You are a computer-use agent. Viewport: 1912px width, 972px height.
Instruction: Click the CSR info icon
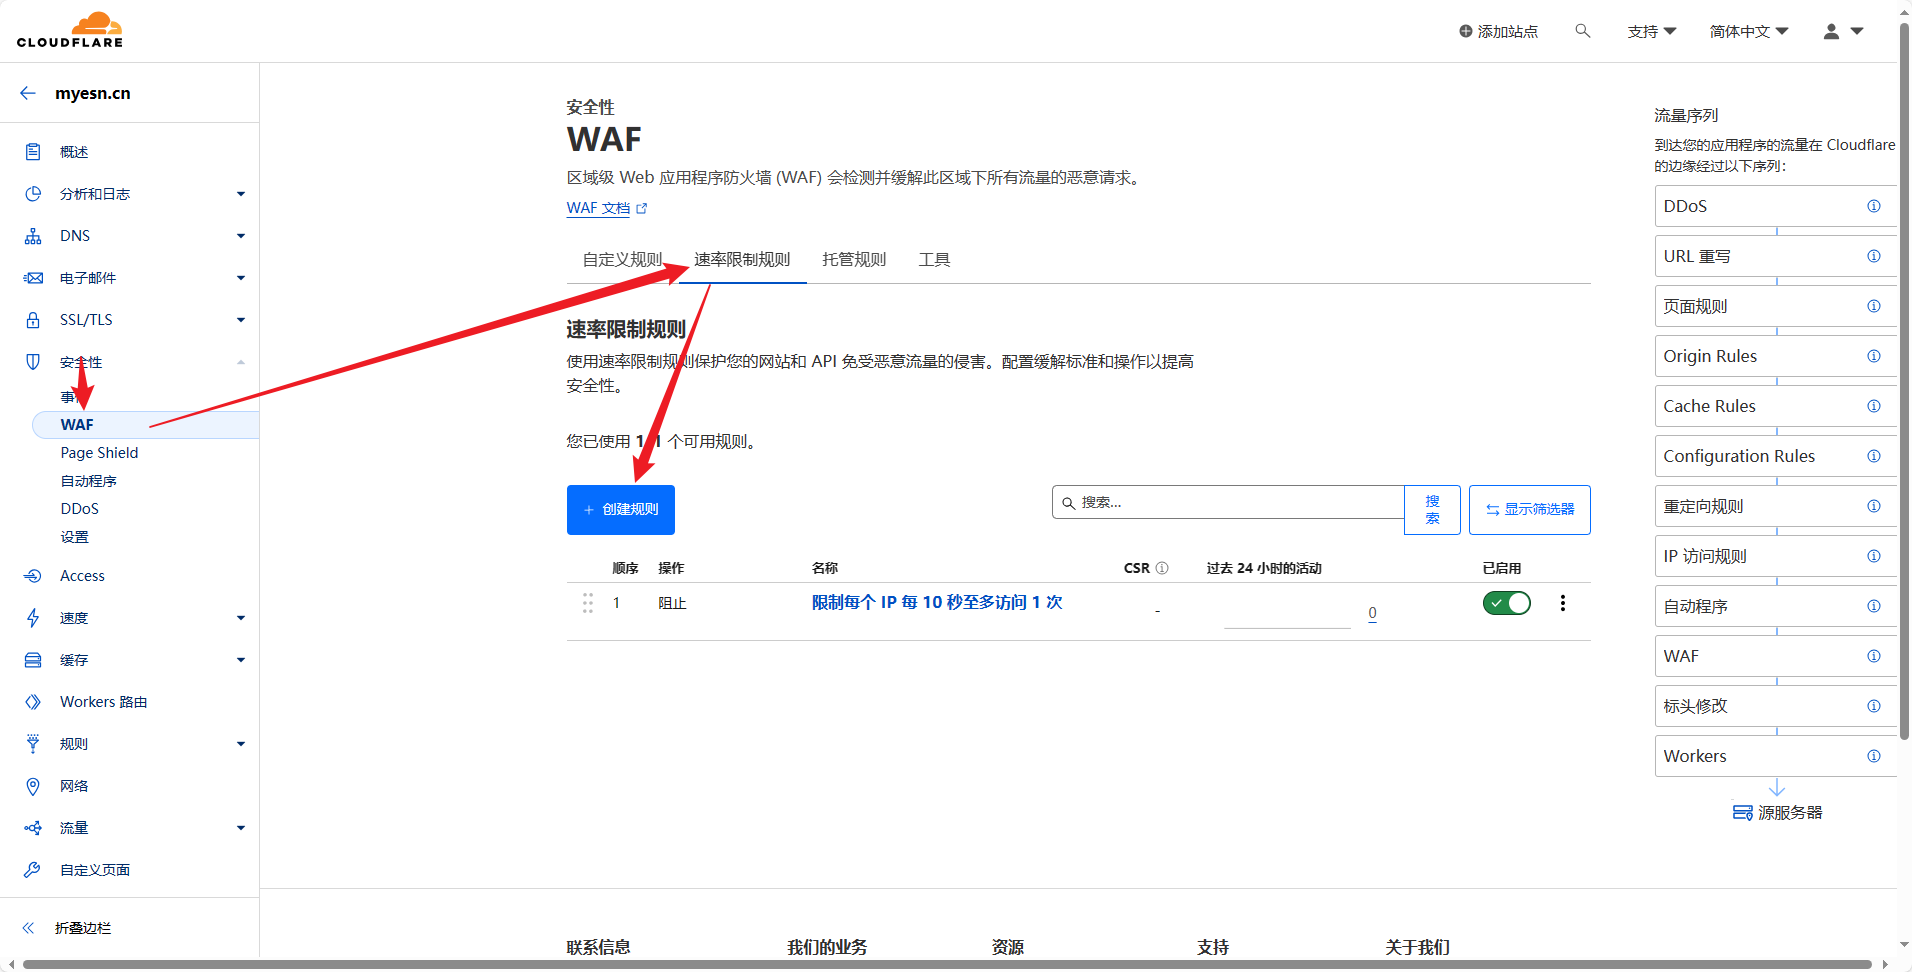(1162, 568)
